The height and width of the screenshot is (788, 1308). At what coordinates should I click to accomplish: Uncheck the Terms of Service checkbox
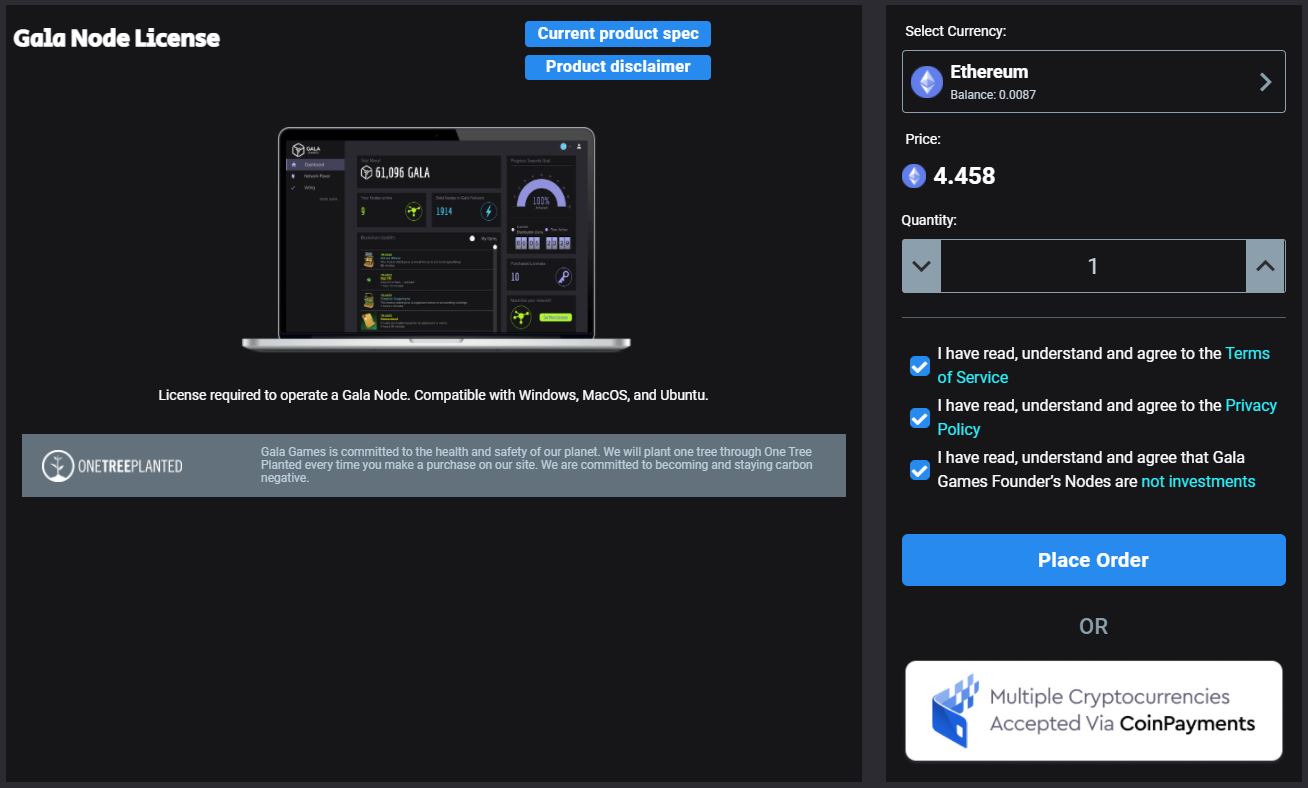click(x=920, y=366)
